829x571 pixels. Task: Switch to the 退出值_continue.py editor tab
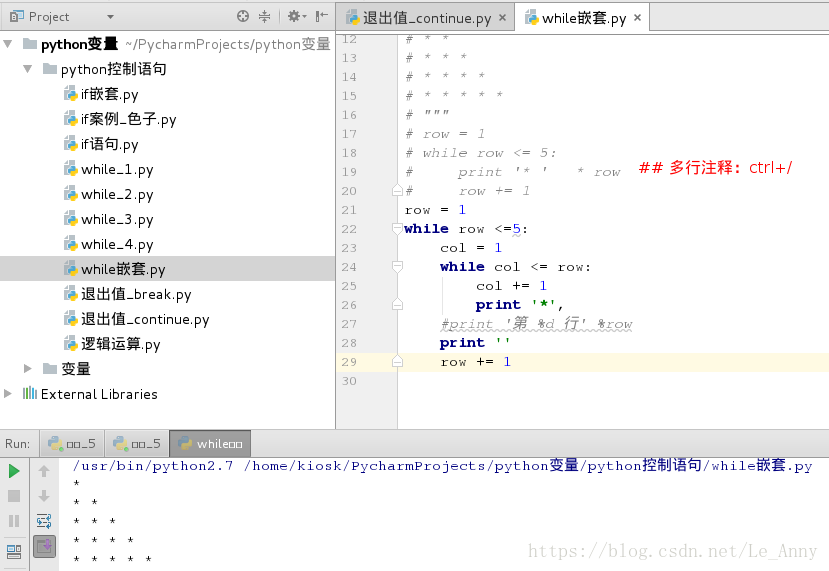[426, 18]
